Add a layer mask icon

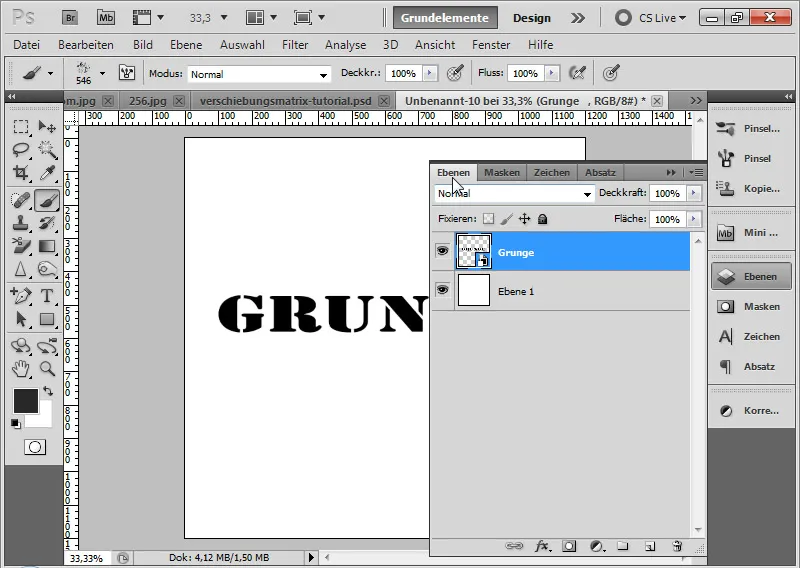569,547
